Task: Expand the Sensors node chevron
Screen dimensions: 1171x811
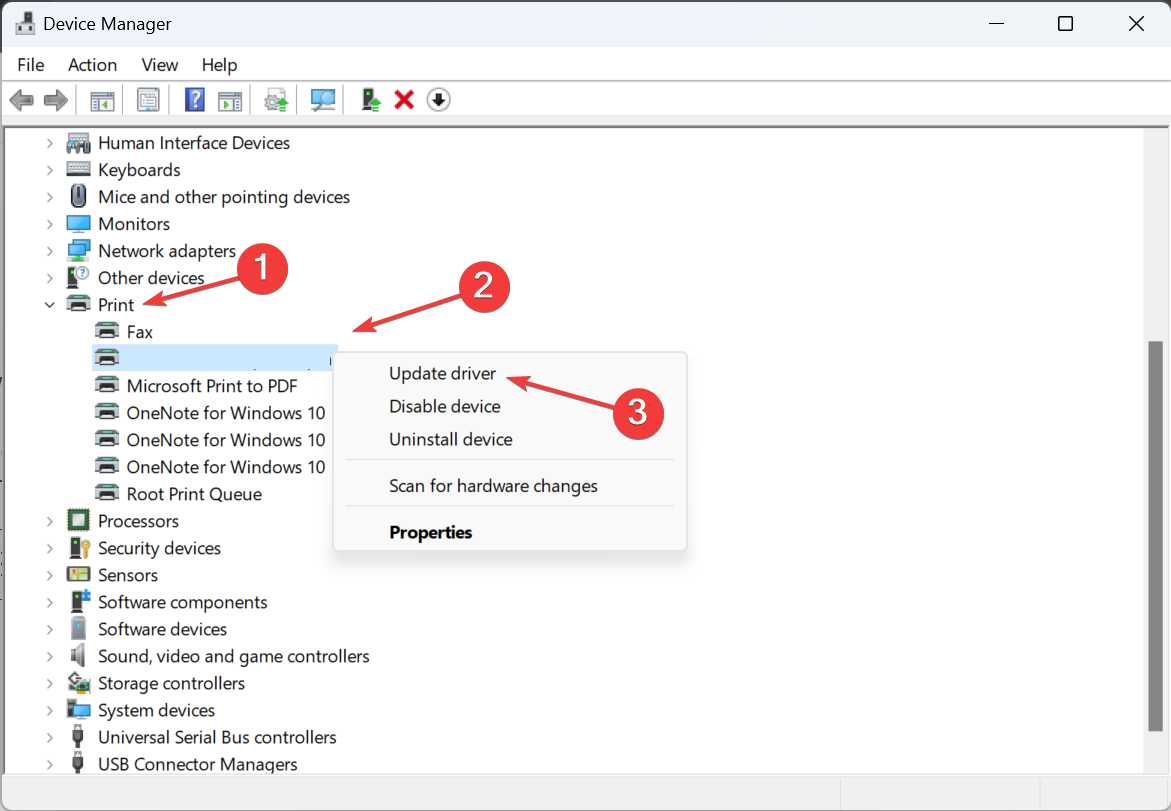Action: (x=50, y=575)
